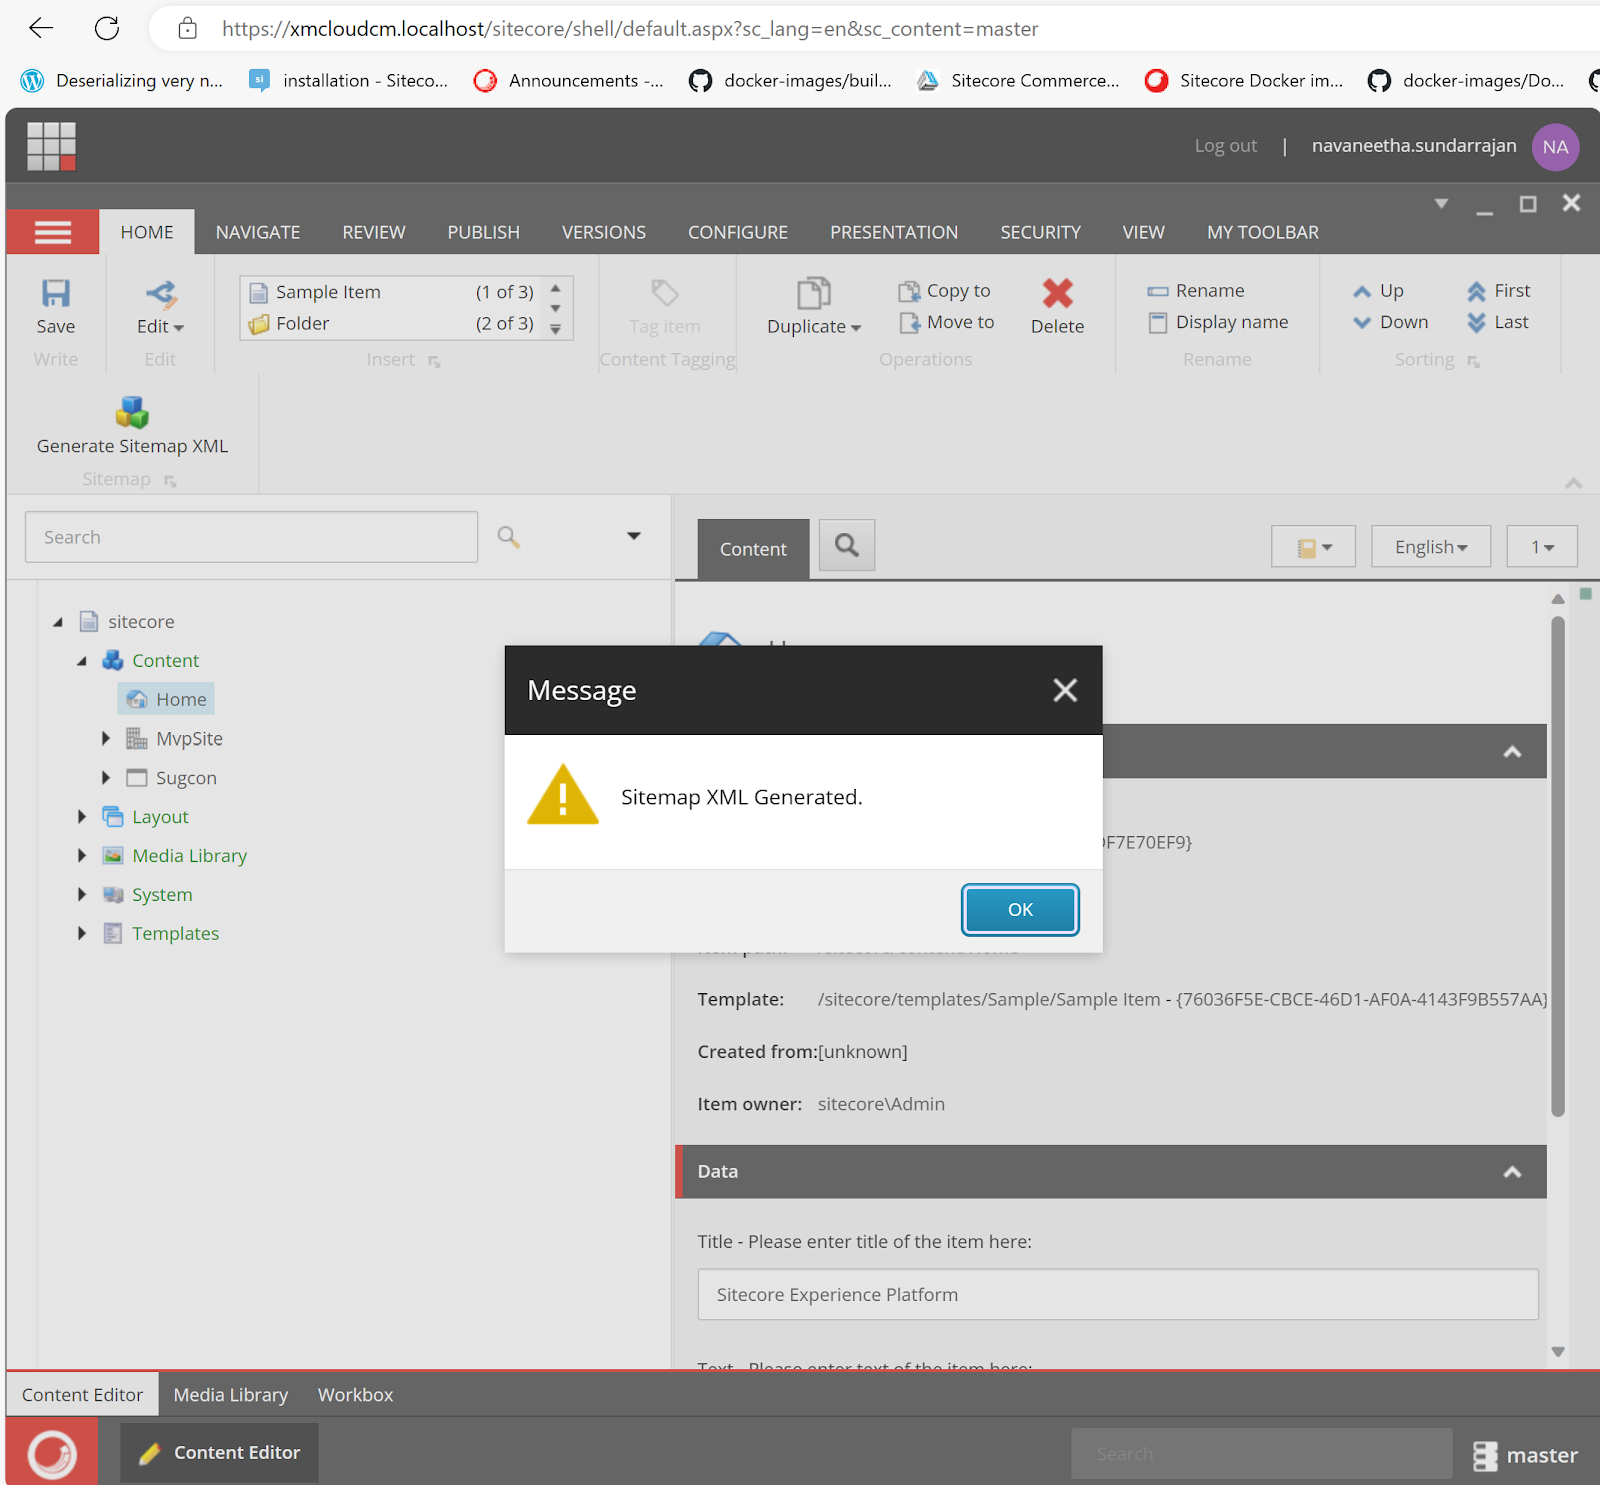Click in the content tree Search field
The image size is (1600, 1485).
(x=251, y=537)
